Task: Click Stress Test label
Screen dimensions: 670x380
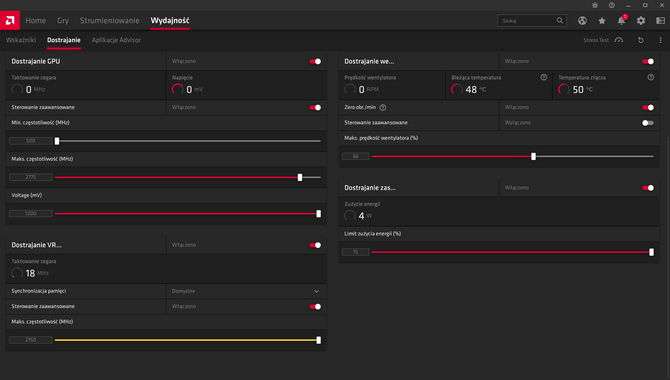Action: [x=596, y=40]
